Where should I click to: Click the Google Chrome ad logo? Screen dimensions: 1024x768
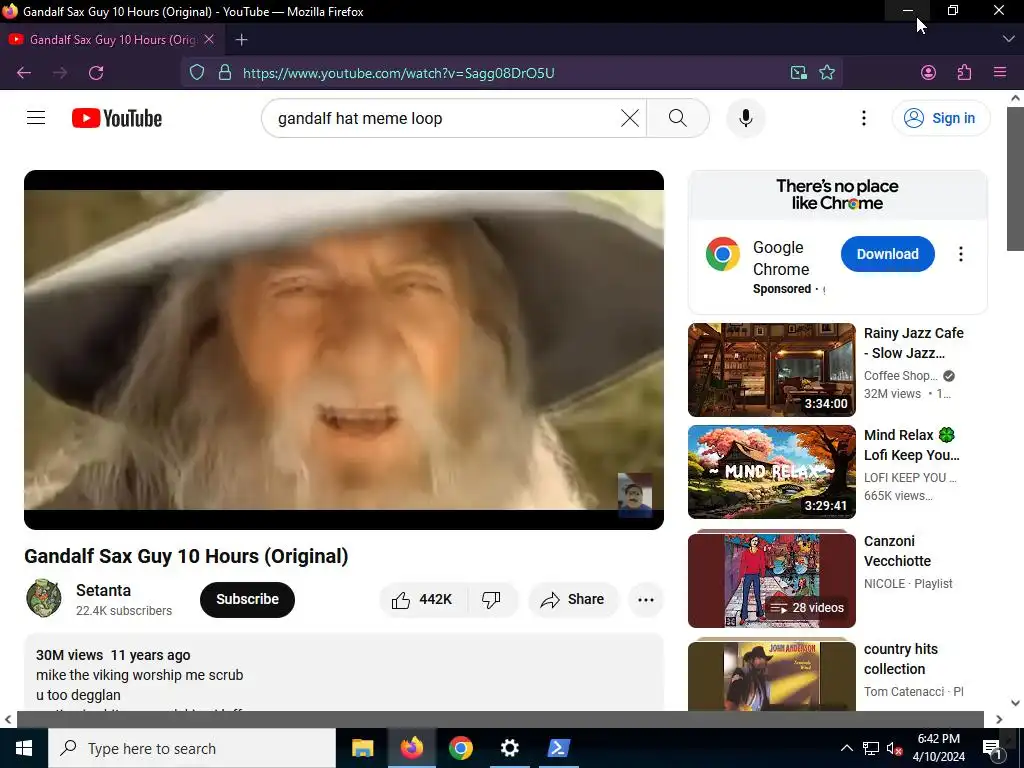pyautogui.click(x=722, y=254)
